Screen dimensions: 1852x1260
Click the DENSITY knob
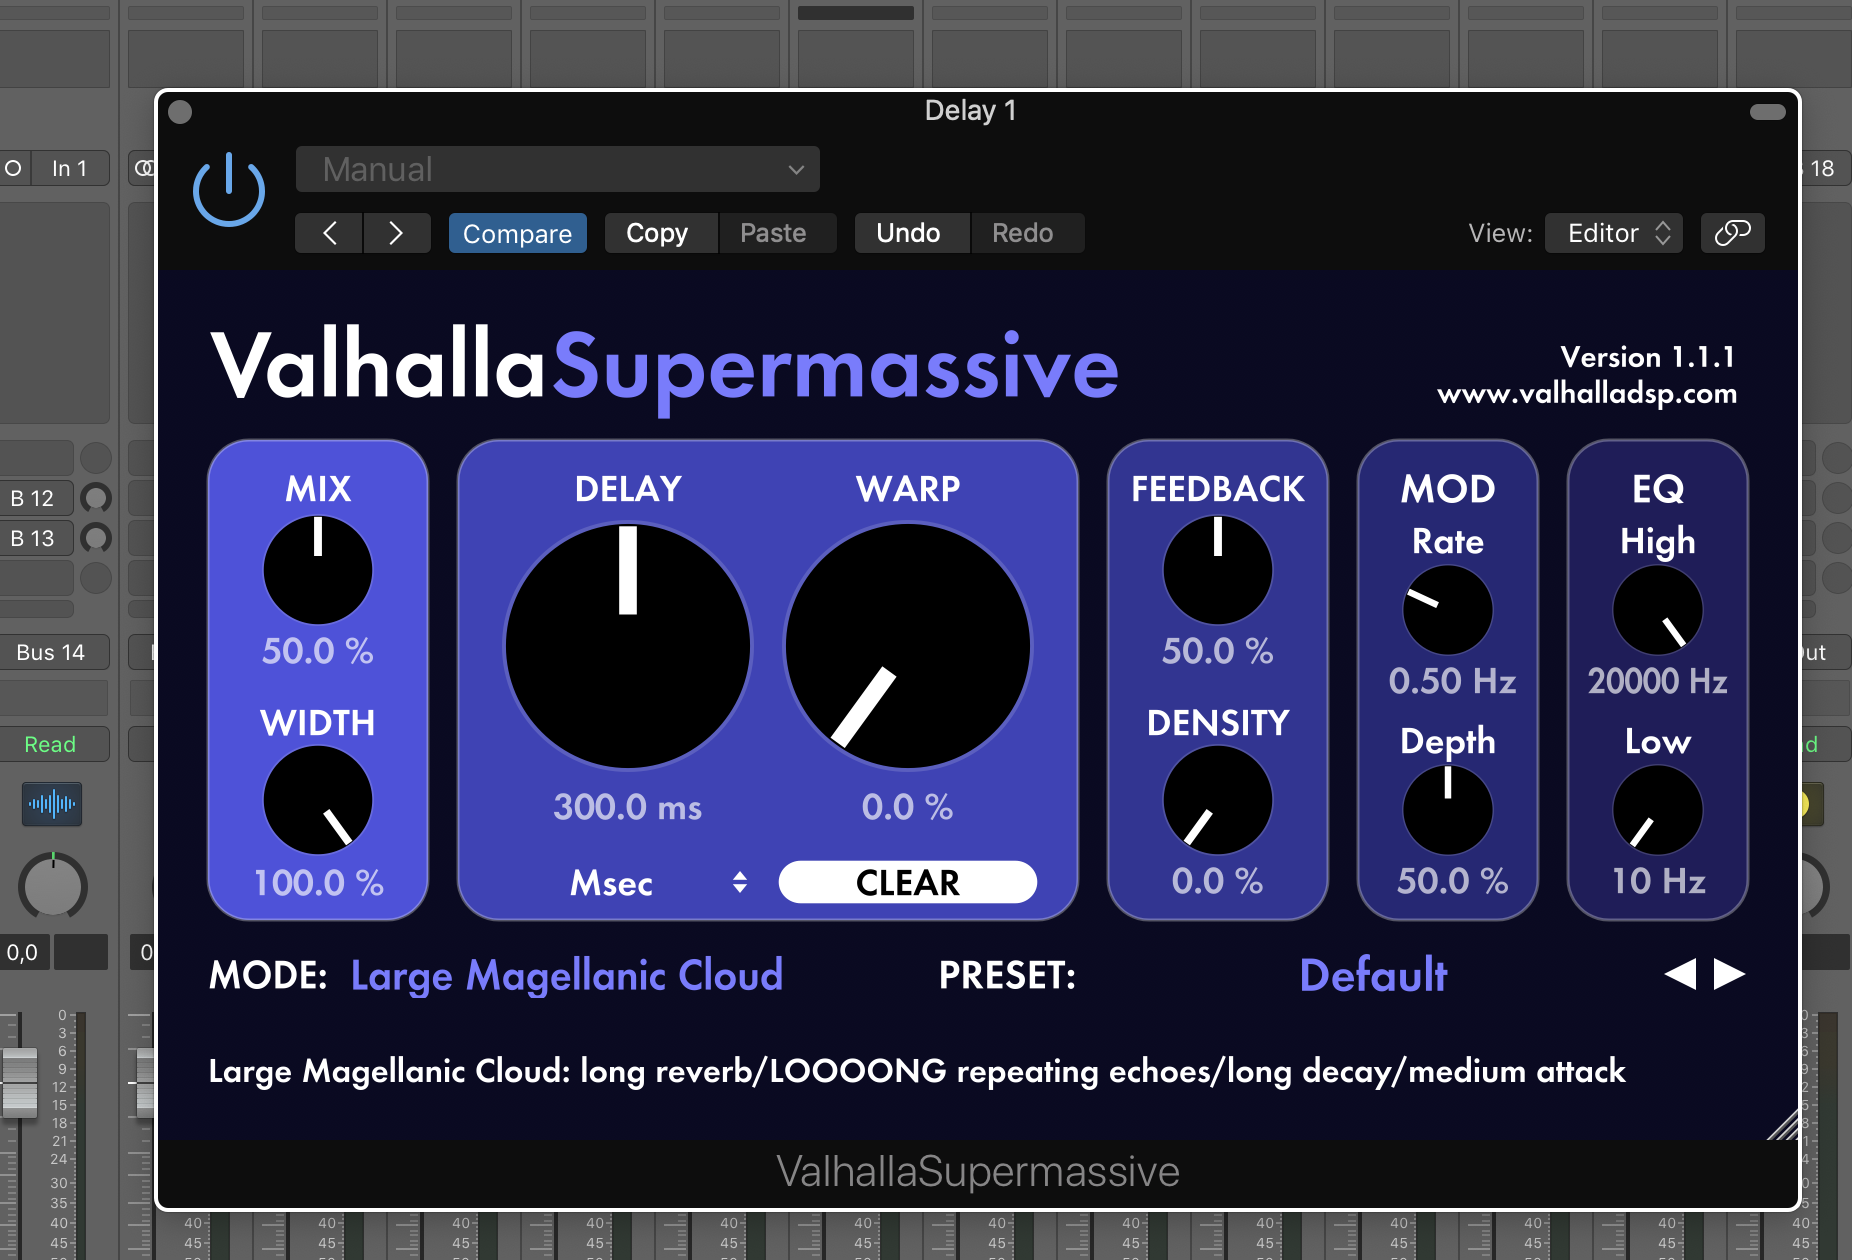[1218, 800]
